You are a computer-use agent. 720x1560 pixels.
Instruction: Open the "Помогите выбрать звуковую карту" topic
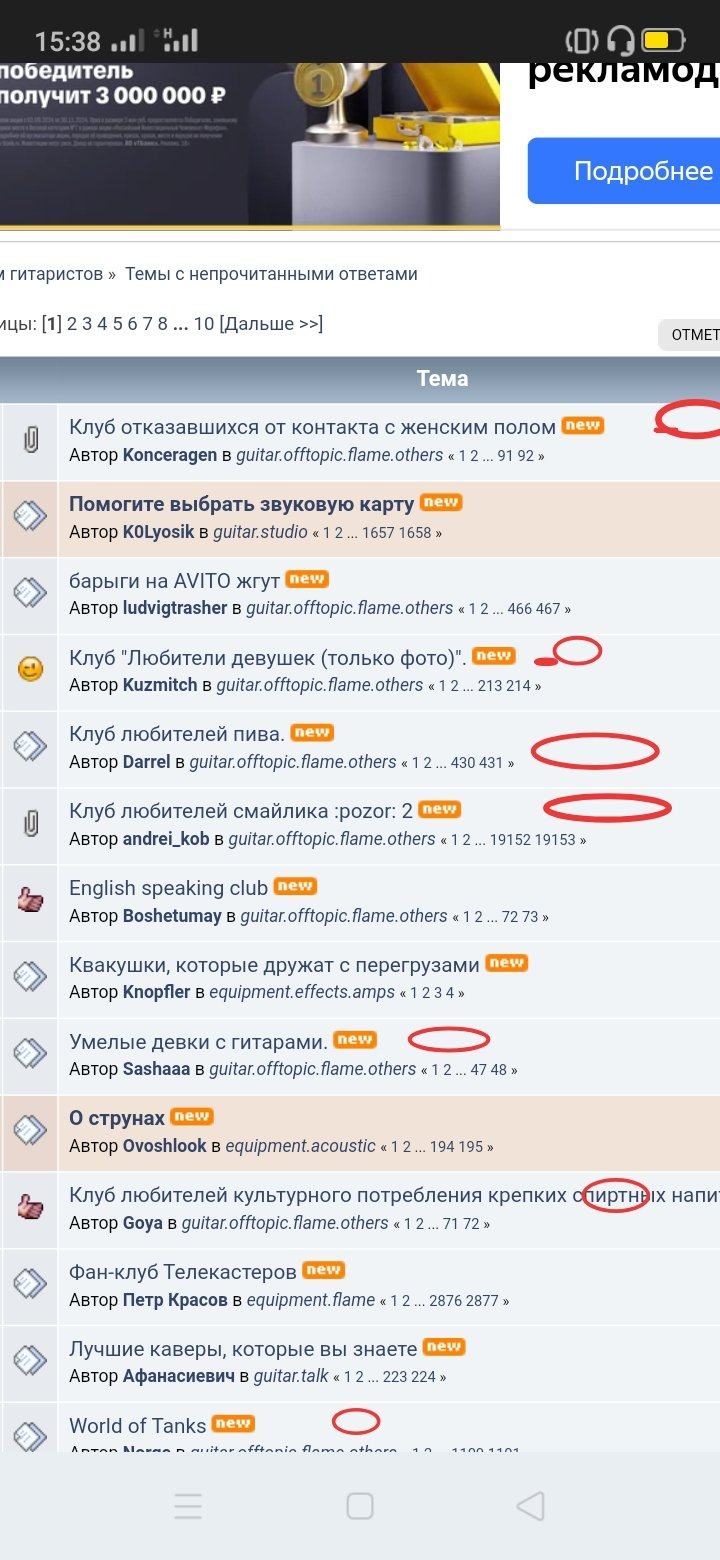(241, 503)
